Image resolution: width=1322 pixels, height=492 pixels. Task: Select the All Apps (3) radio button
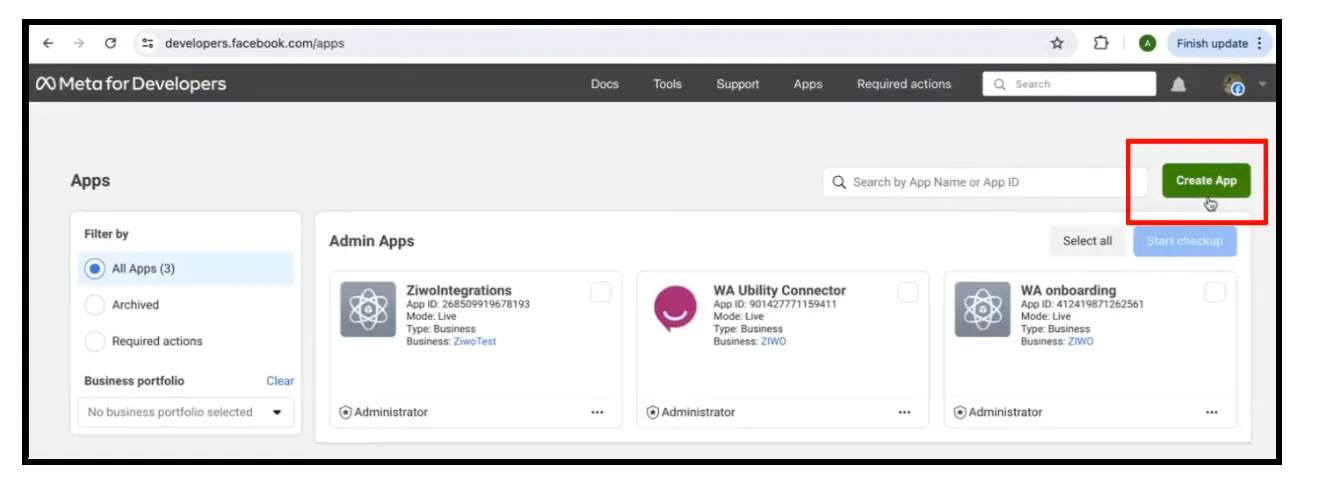coord(95,268)
